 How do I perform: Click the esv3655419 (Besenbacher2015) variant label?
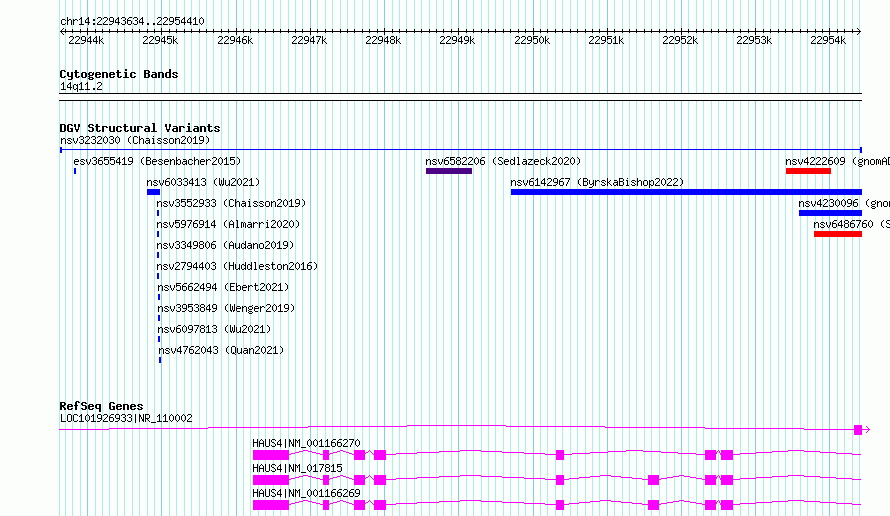tap(157, 161)
